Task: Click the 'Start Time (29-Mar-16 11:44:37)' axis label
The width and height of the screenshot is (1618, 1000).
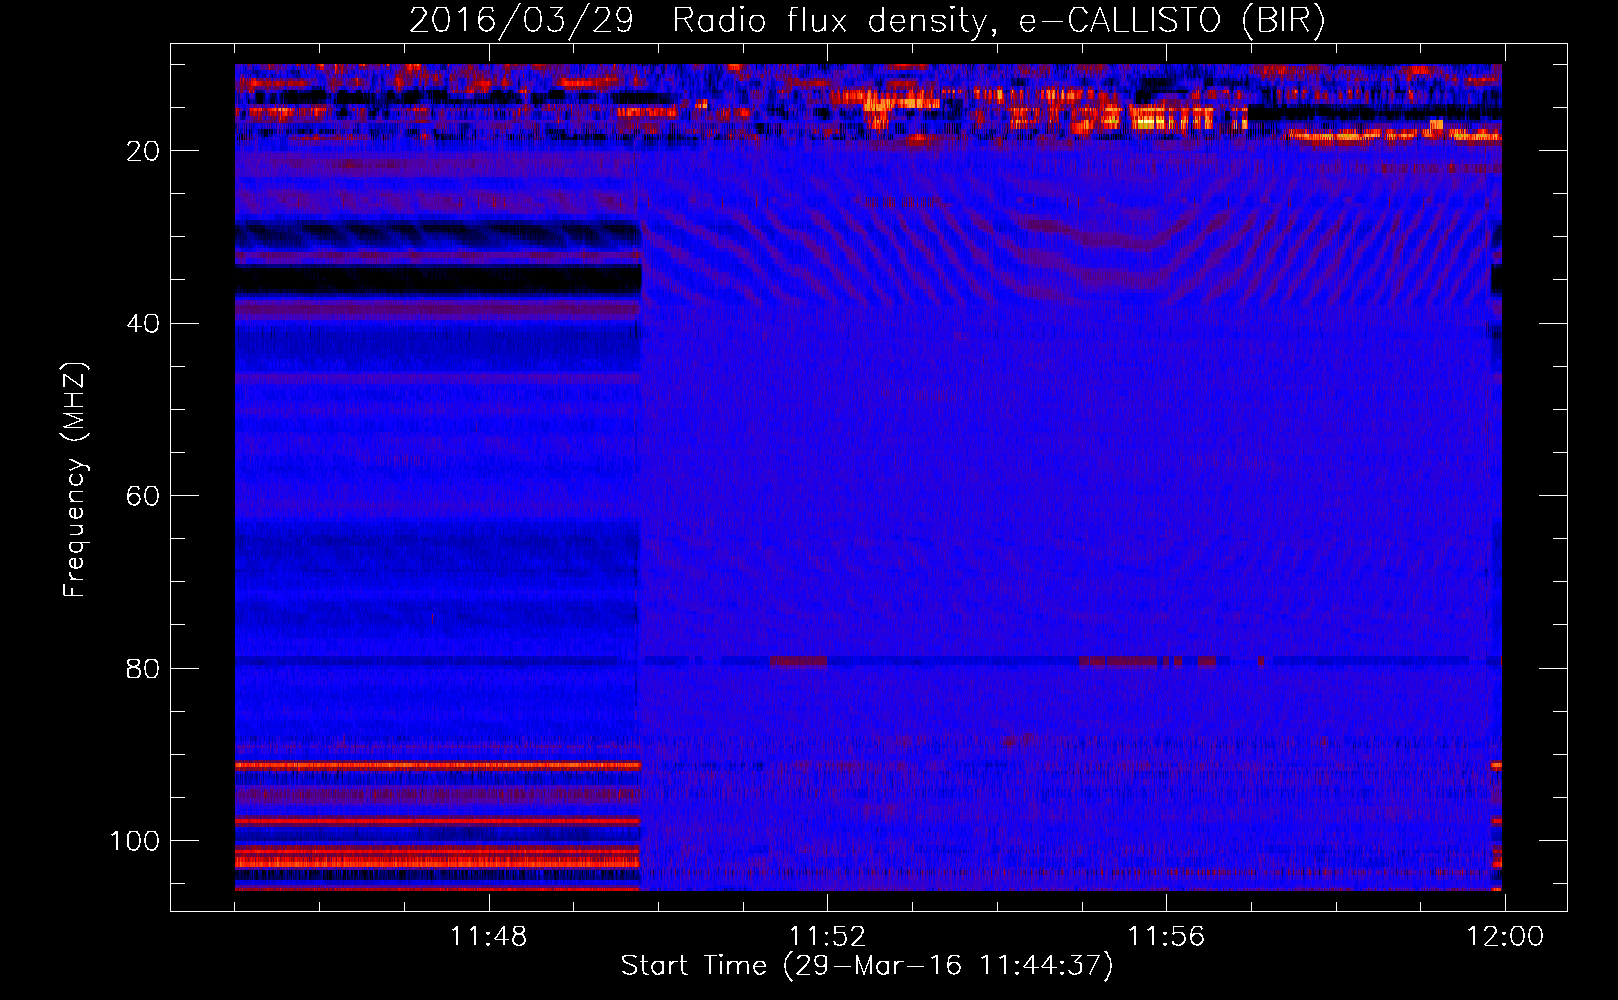Action: (x=867, y=966)
